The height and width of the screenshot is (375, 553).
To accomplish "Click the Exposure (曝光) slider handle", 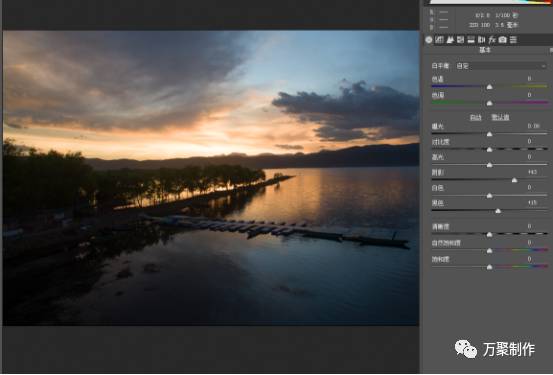I will point(490,134).
